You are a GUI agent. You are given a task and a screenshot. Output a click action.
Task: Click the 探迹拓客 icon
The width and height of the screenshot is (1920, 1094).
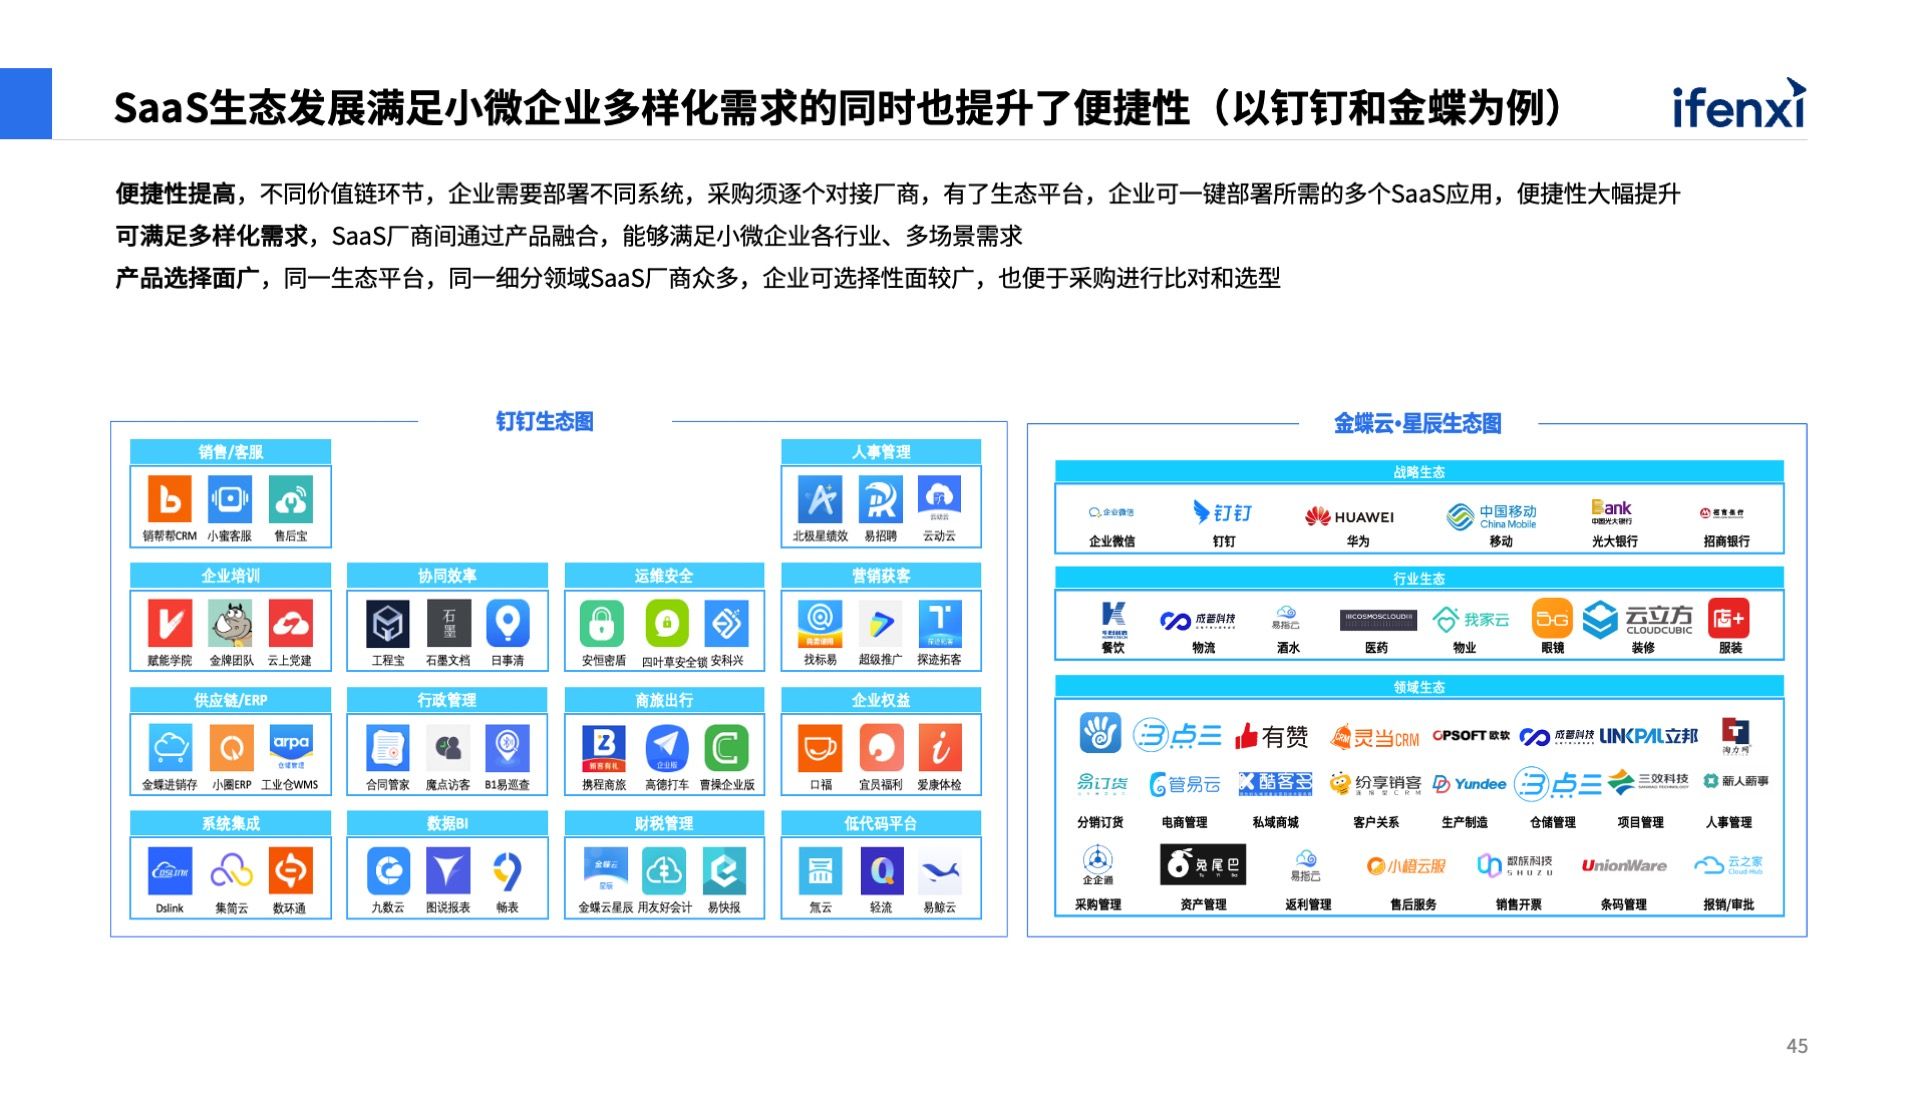click(940, 623)
